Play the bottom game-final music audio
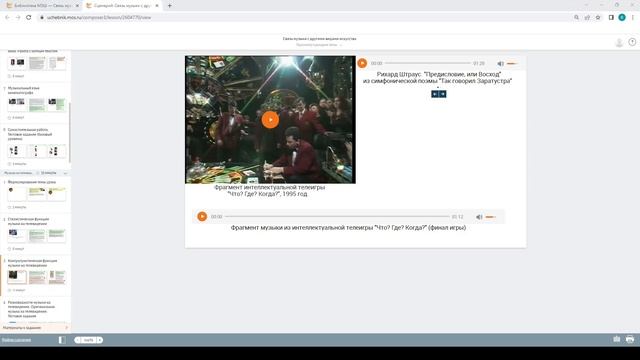The height and width of the screenshot is (360, 640). [x=202, y=216]
